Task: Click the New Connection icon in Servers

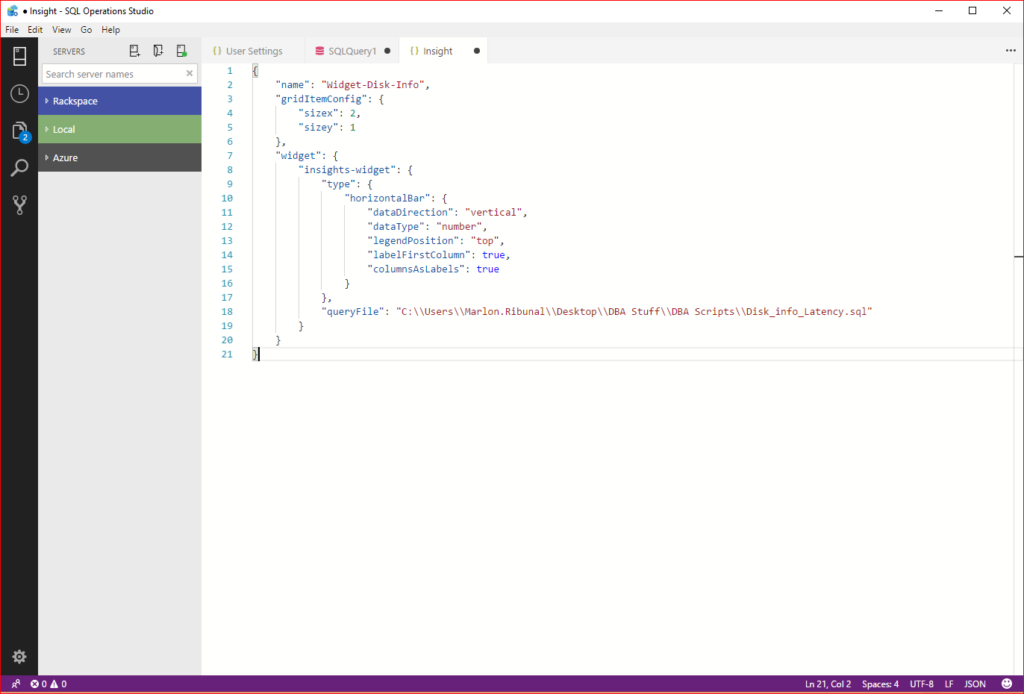Action: (x=135, y=51)
